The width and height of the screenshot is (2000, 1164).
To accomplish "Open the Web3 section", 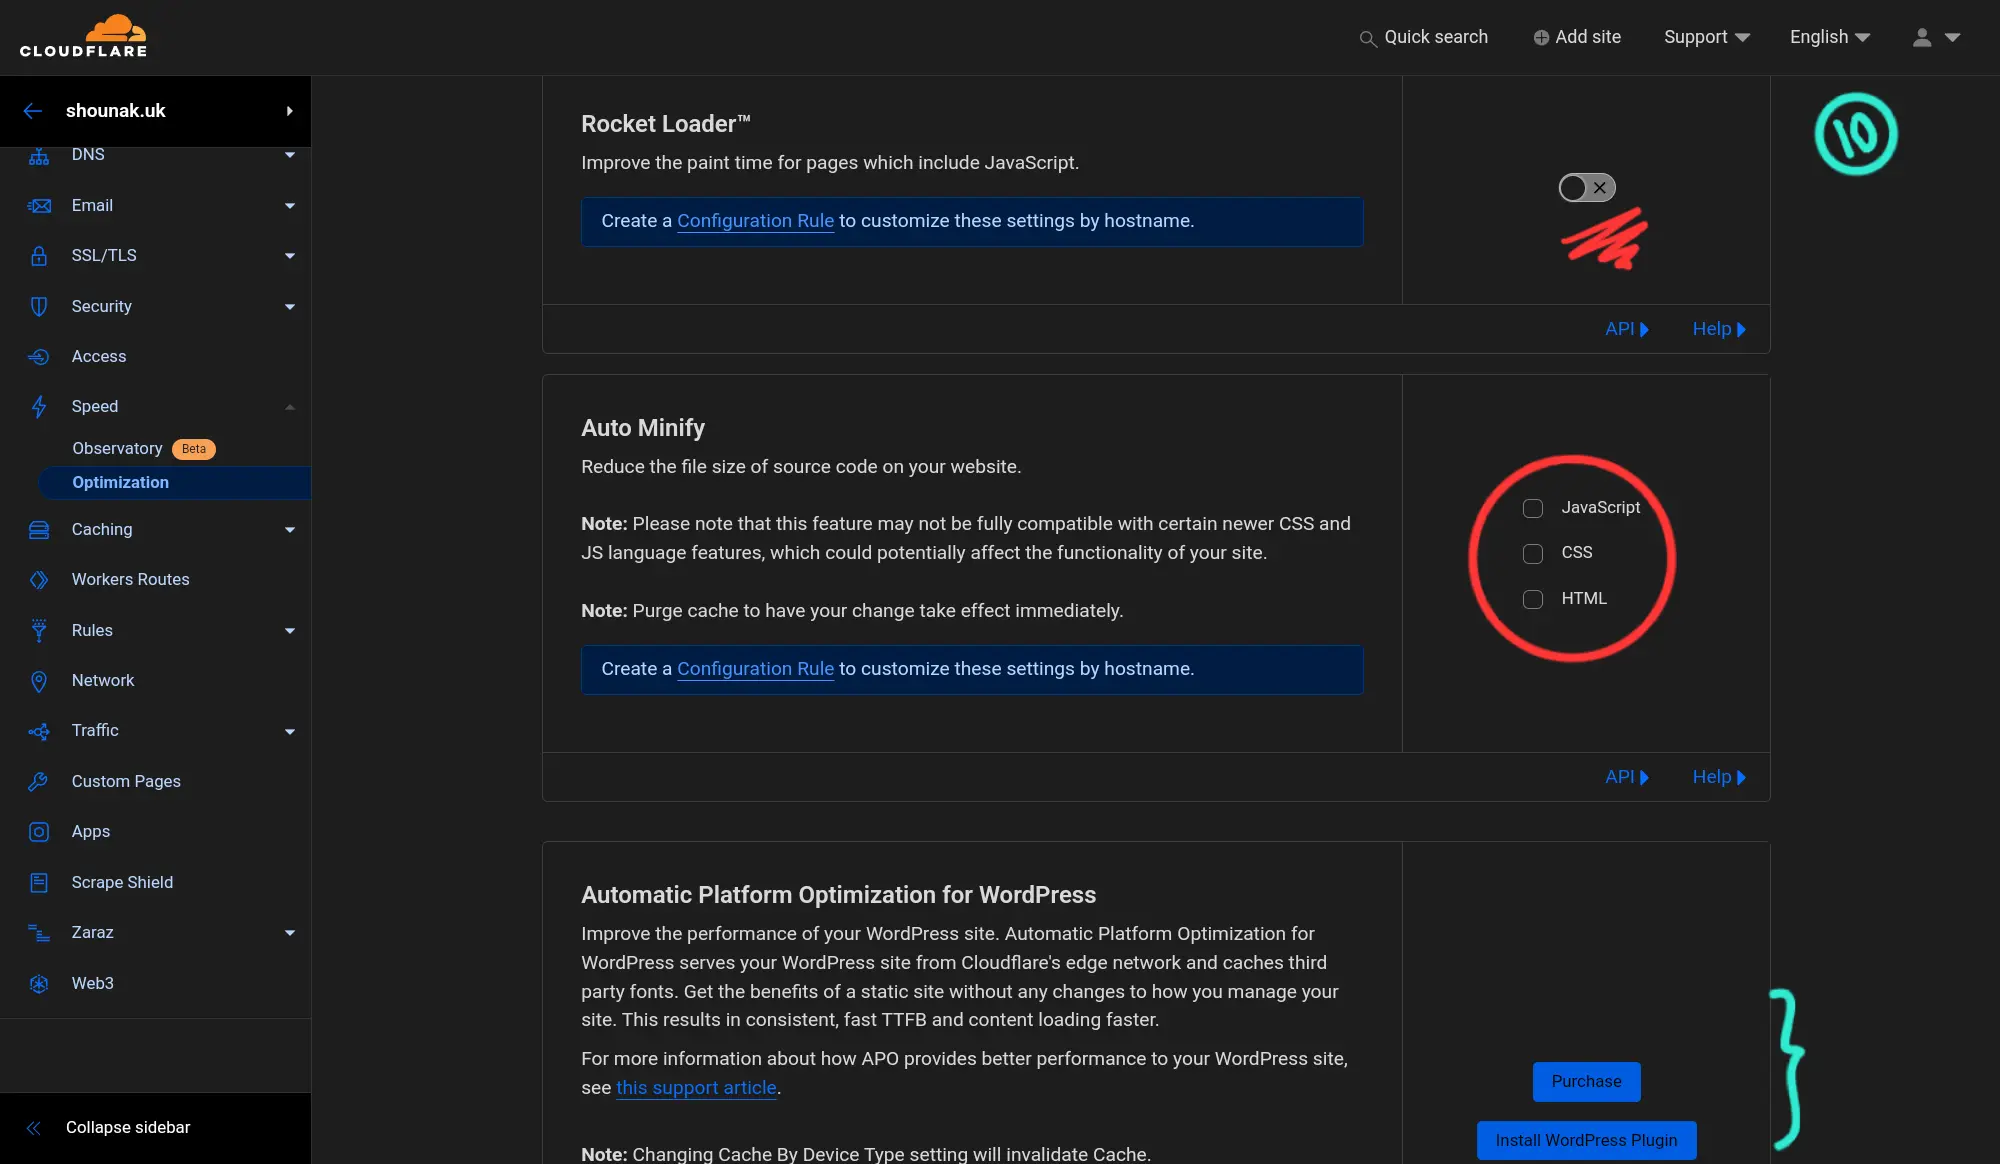I will click(x=92, y=983).
